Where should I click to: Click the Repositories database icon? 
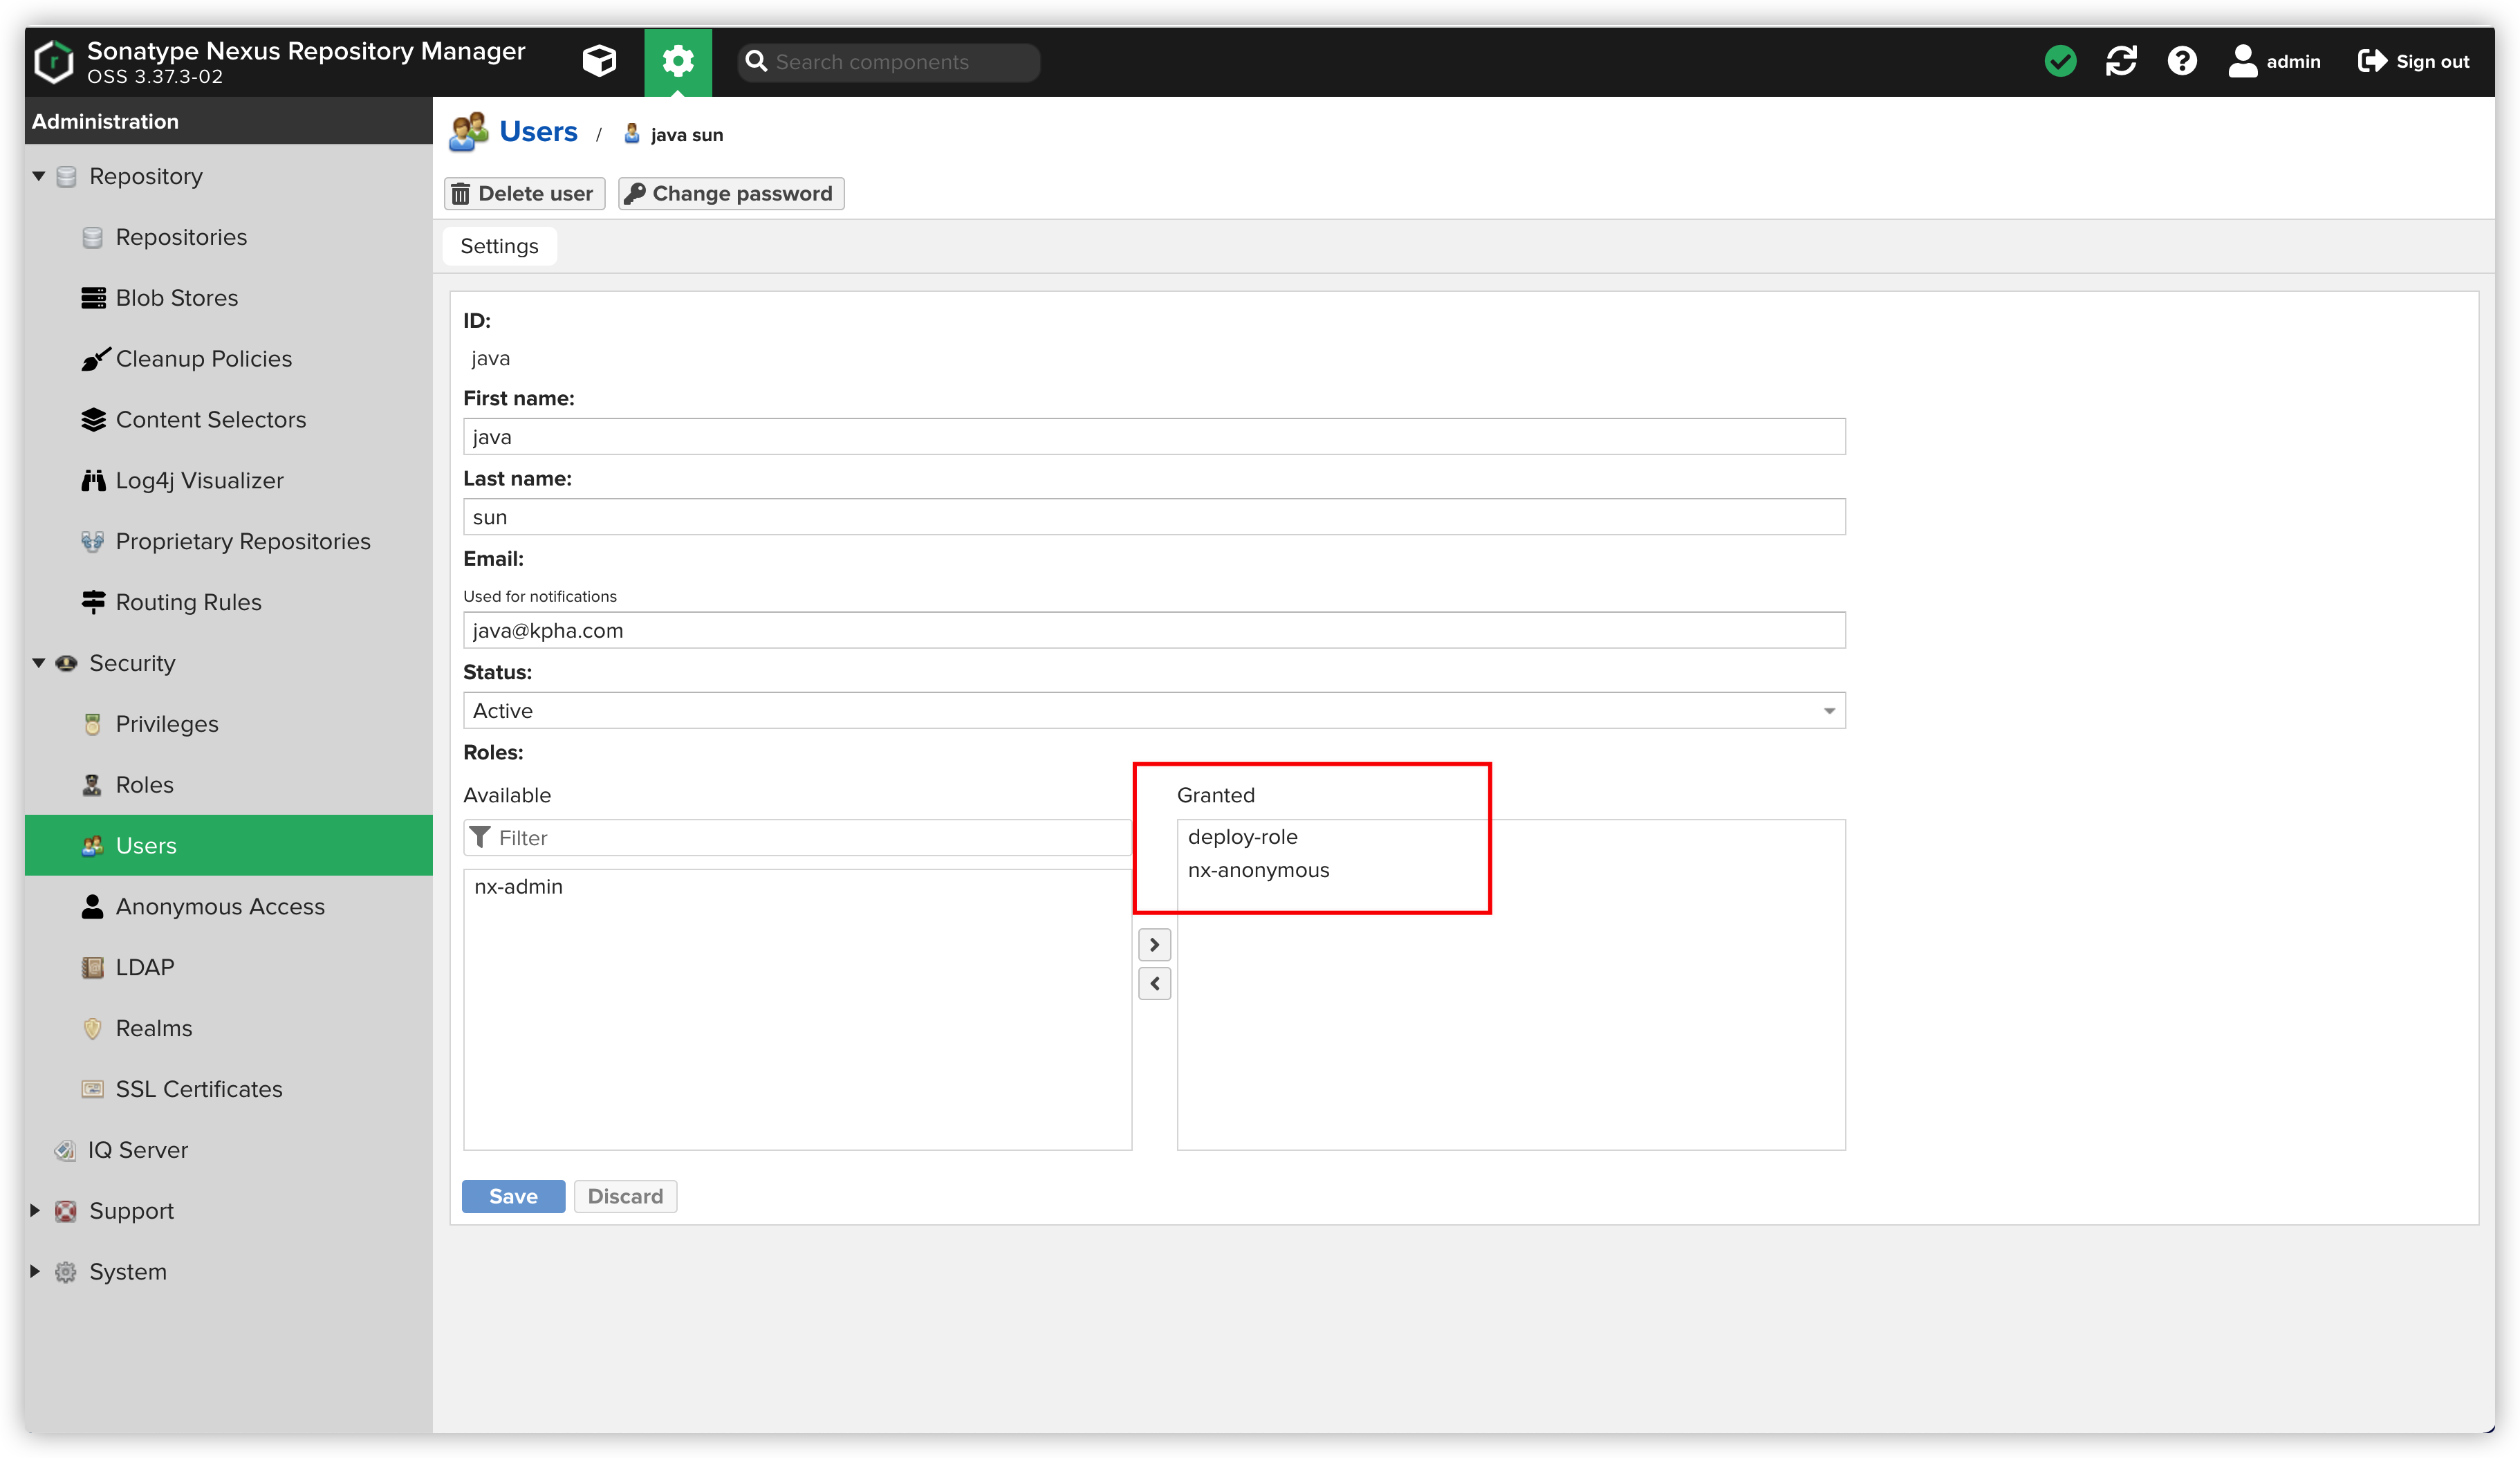coord(93,237)
